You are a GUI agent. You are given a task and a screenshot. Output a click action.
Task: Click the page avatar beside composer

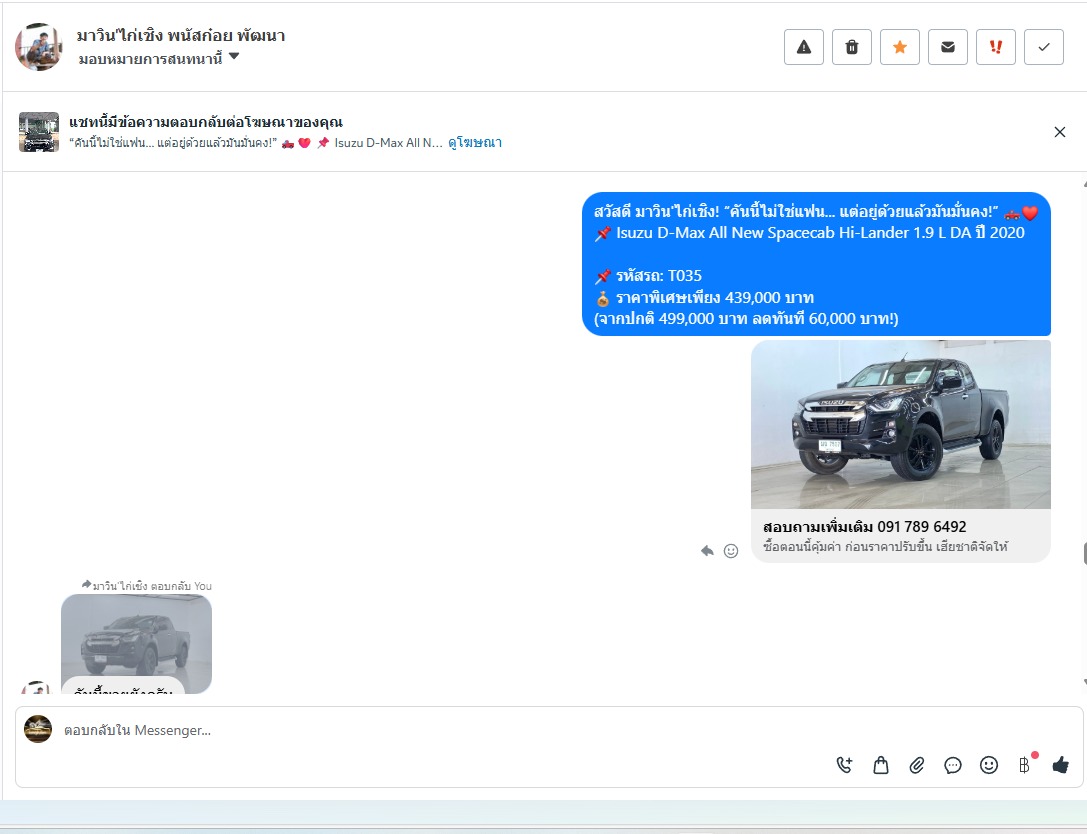38,729
